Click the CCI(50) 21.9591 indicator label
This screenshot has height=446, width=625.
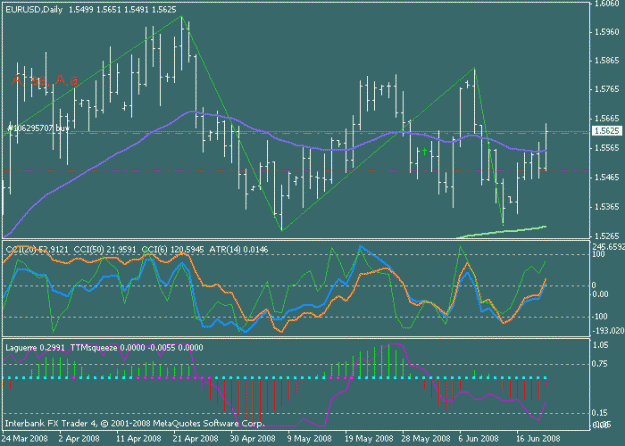pos(105,250)
